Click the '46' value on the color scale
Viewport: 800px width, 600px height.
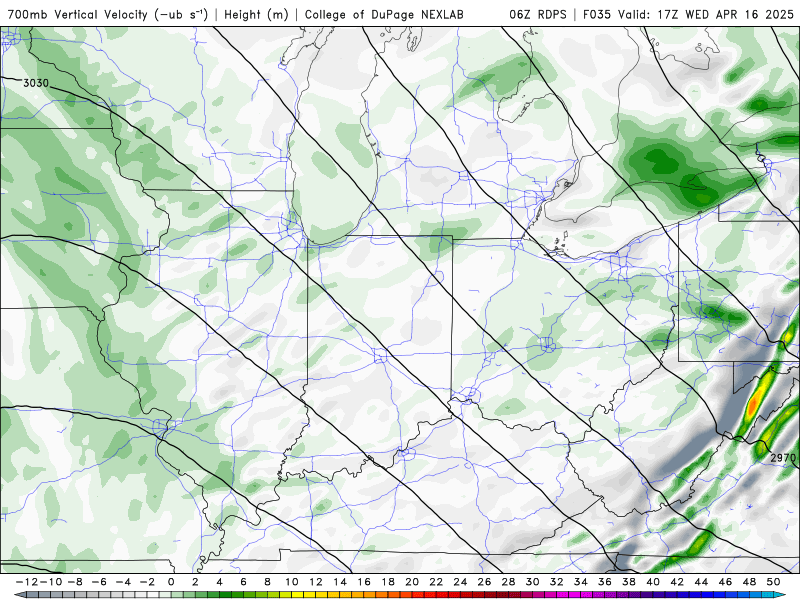tap(725, 582)
